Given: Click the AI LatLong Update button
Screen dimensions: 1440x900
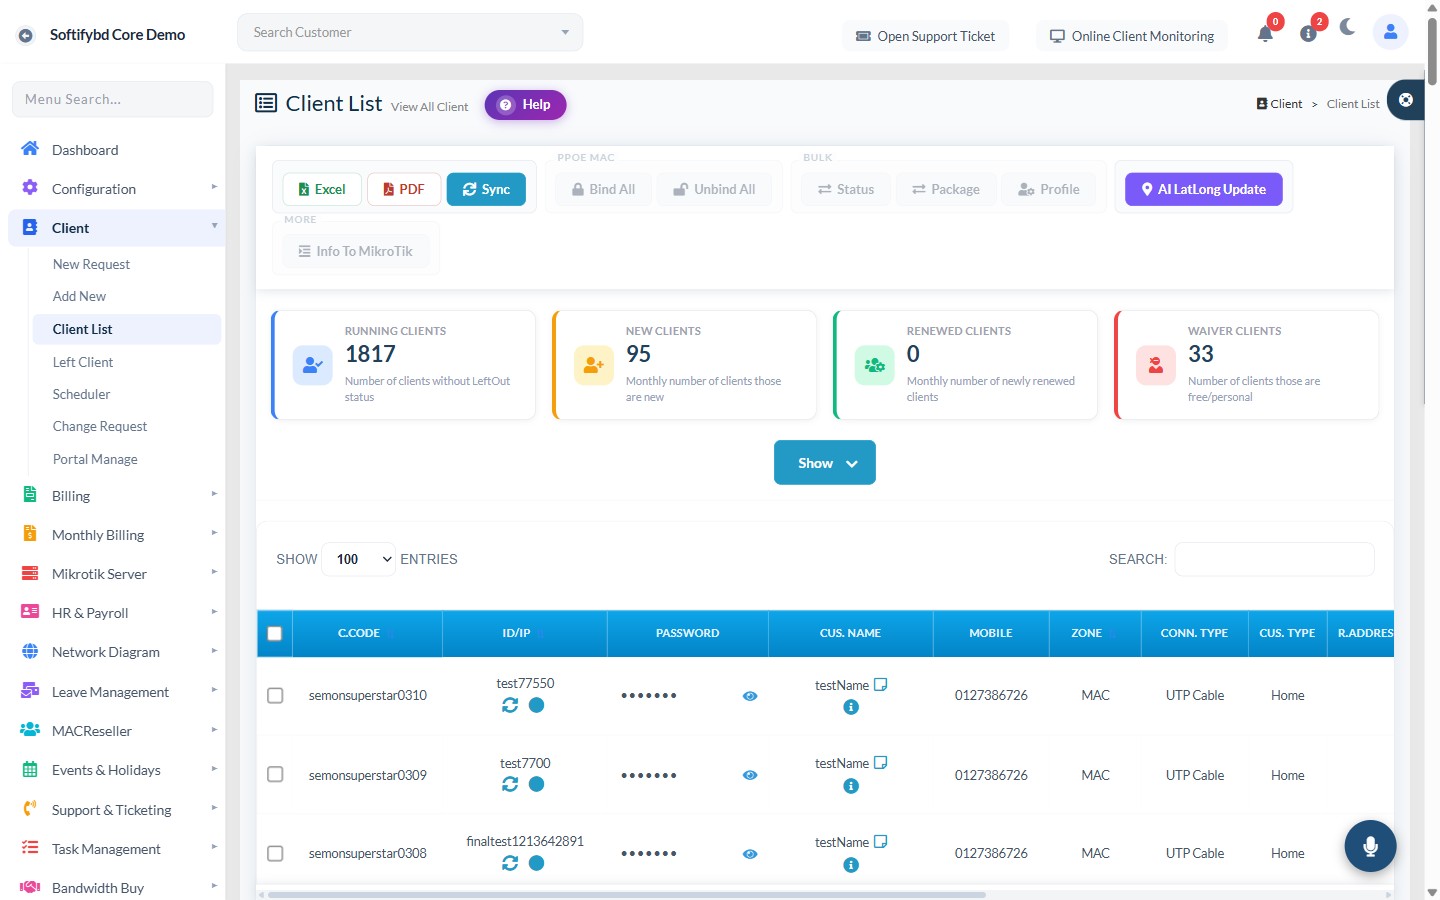Looking at the screenshot, I should (1204, 189).
